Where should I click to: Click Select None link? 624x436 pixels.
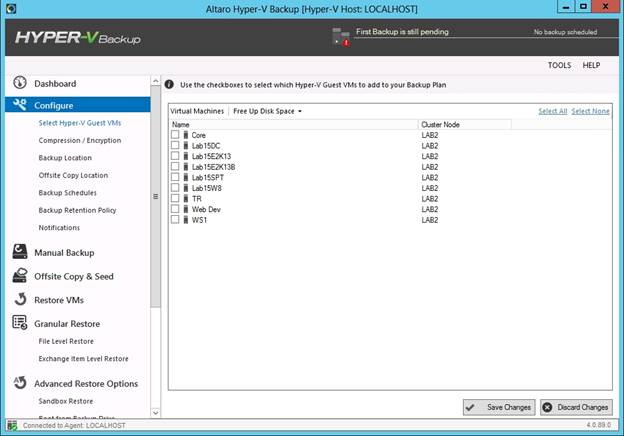pos(590,111)
